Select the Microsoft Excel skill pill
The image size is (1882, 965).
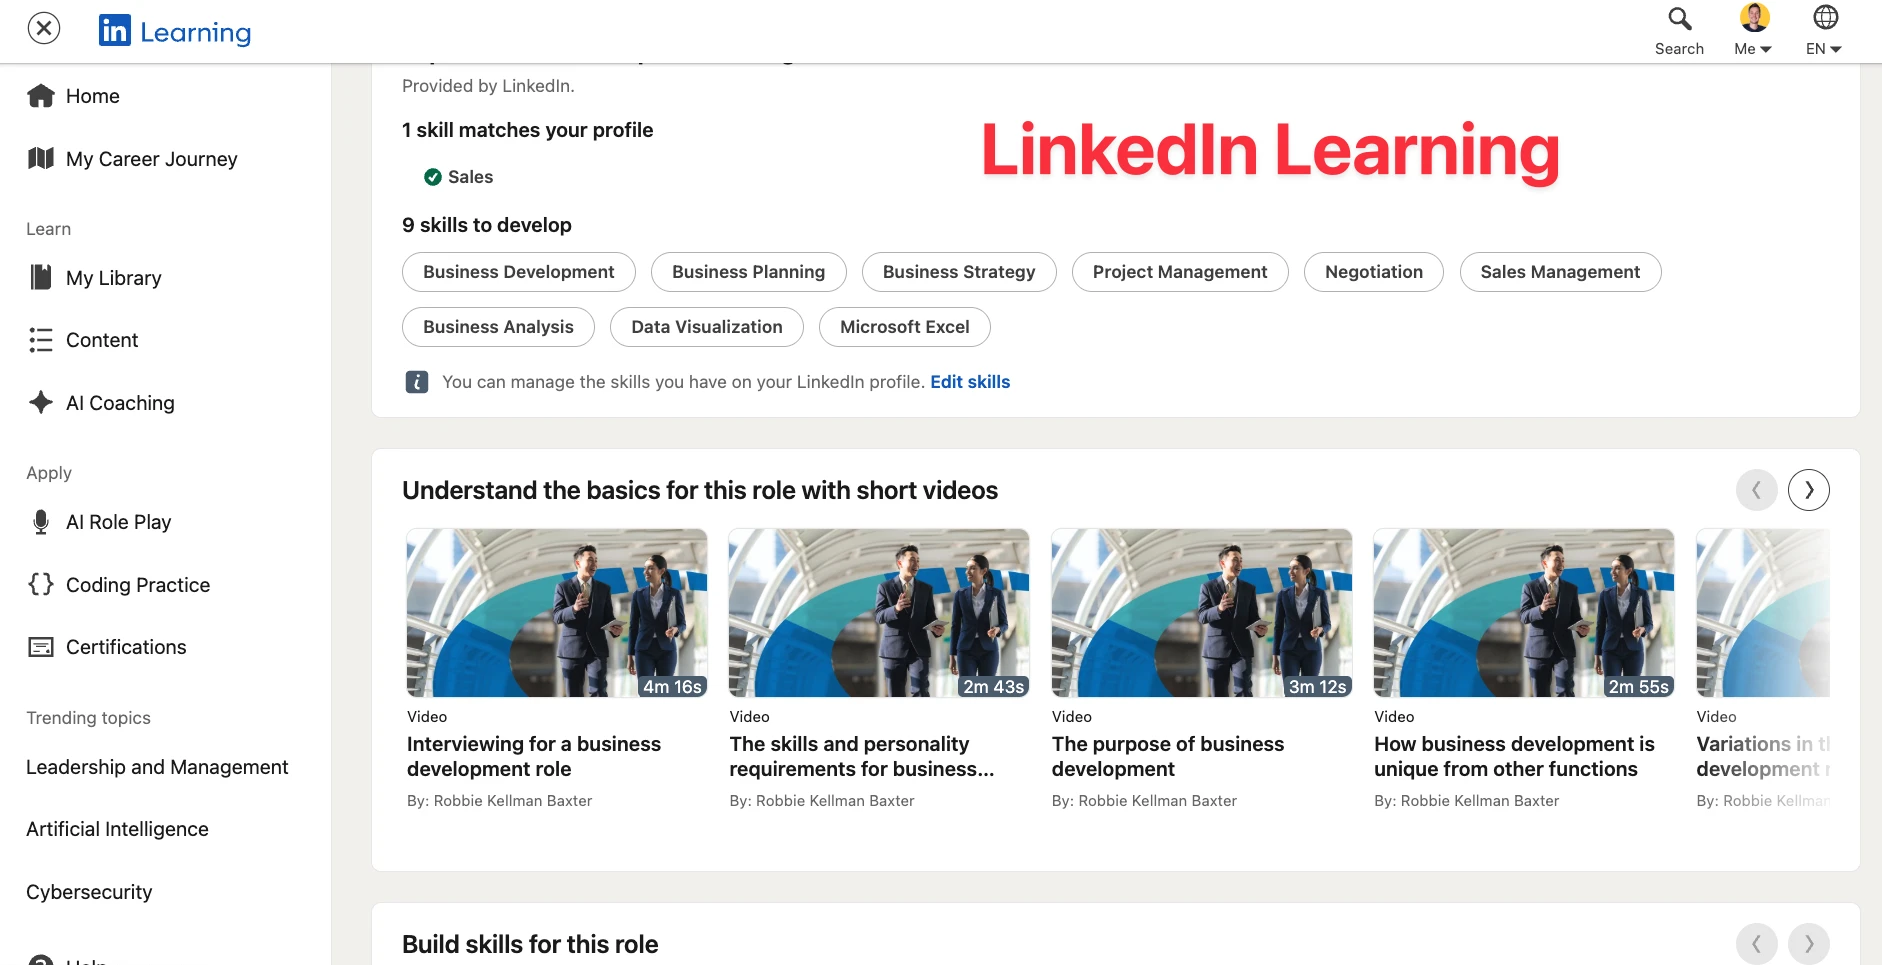pyautogui.click(x=904, y=327)
